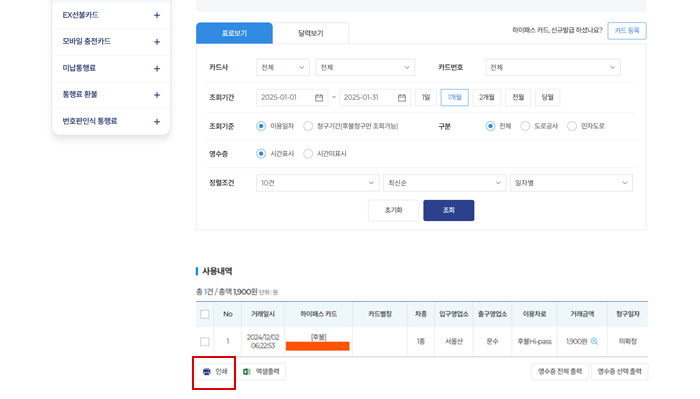
Task: Open calendar icon for end date 2025-01-31
Action: pyautogui.click(x=402, y=97)
